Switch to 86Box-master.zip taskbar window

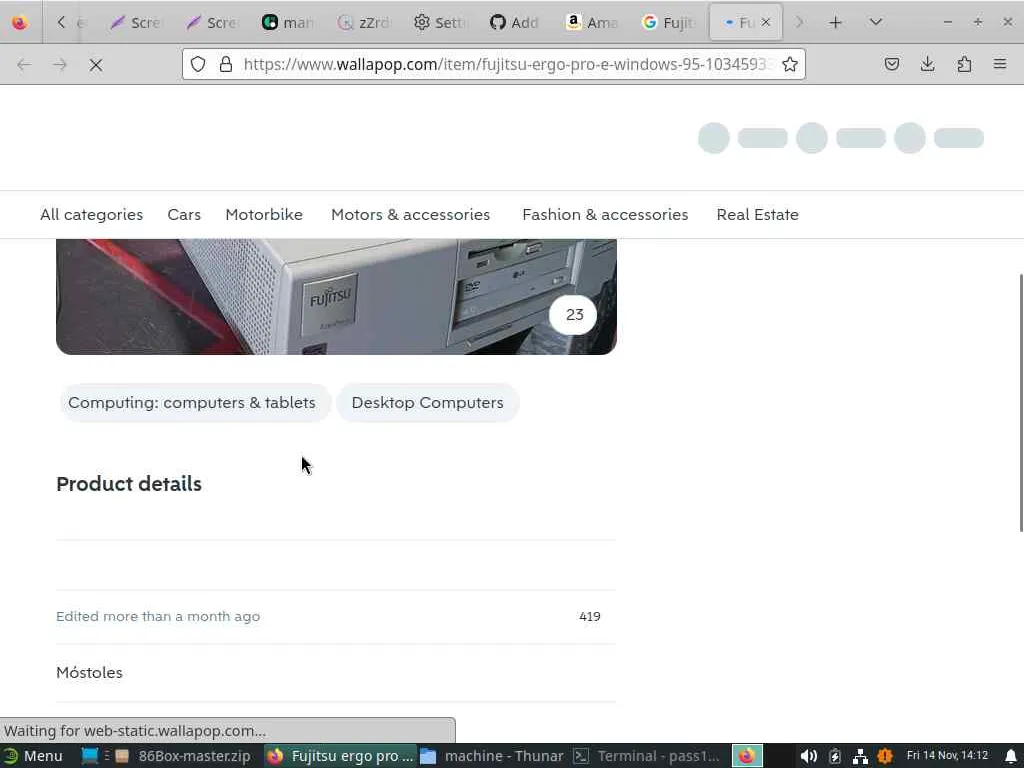click(184, 756)
